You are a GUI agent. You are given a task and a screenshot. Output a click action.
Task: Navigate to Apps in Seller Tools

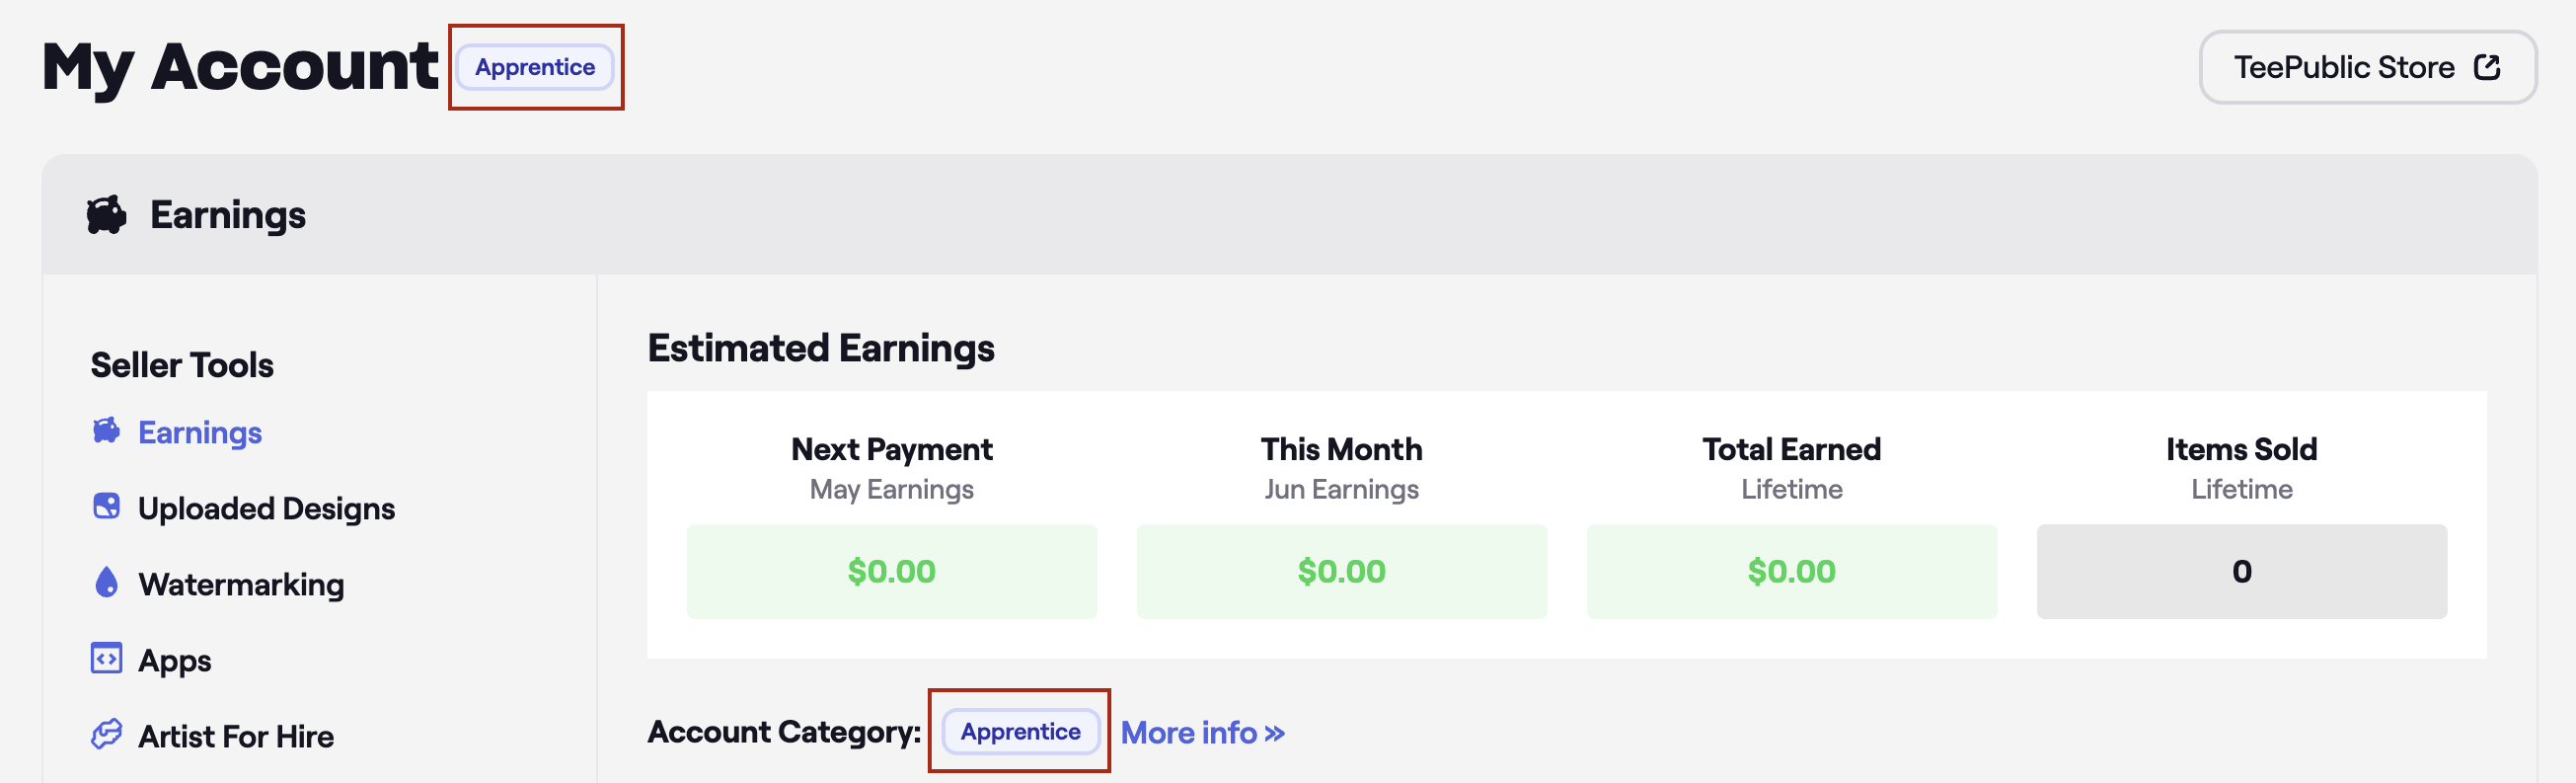(175, 660)
